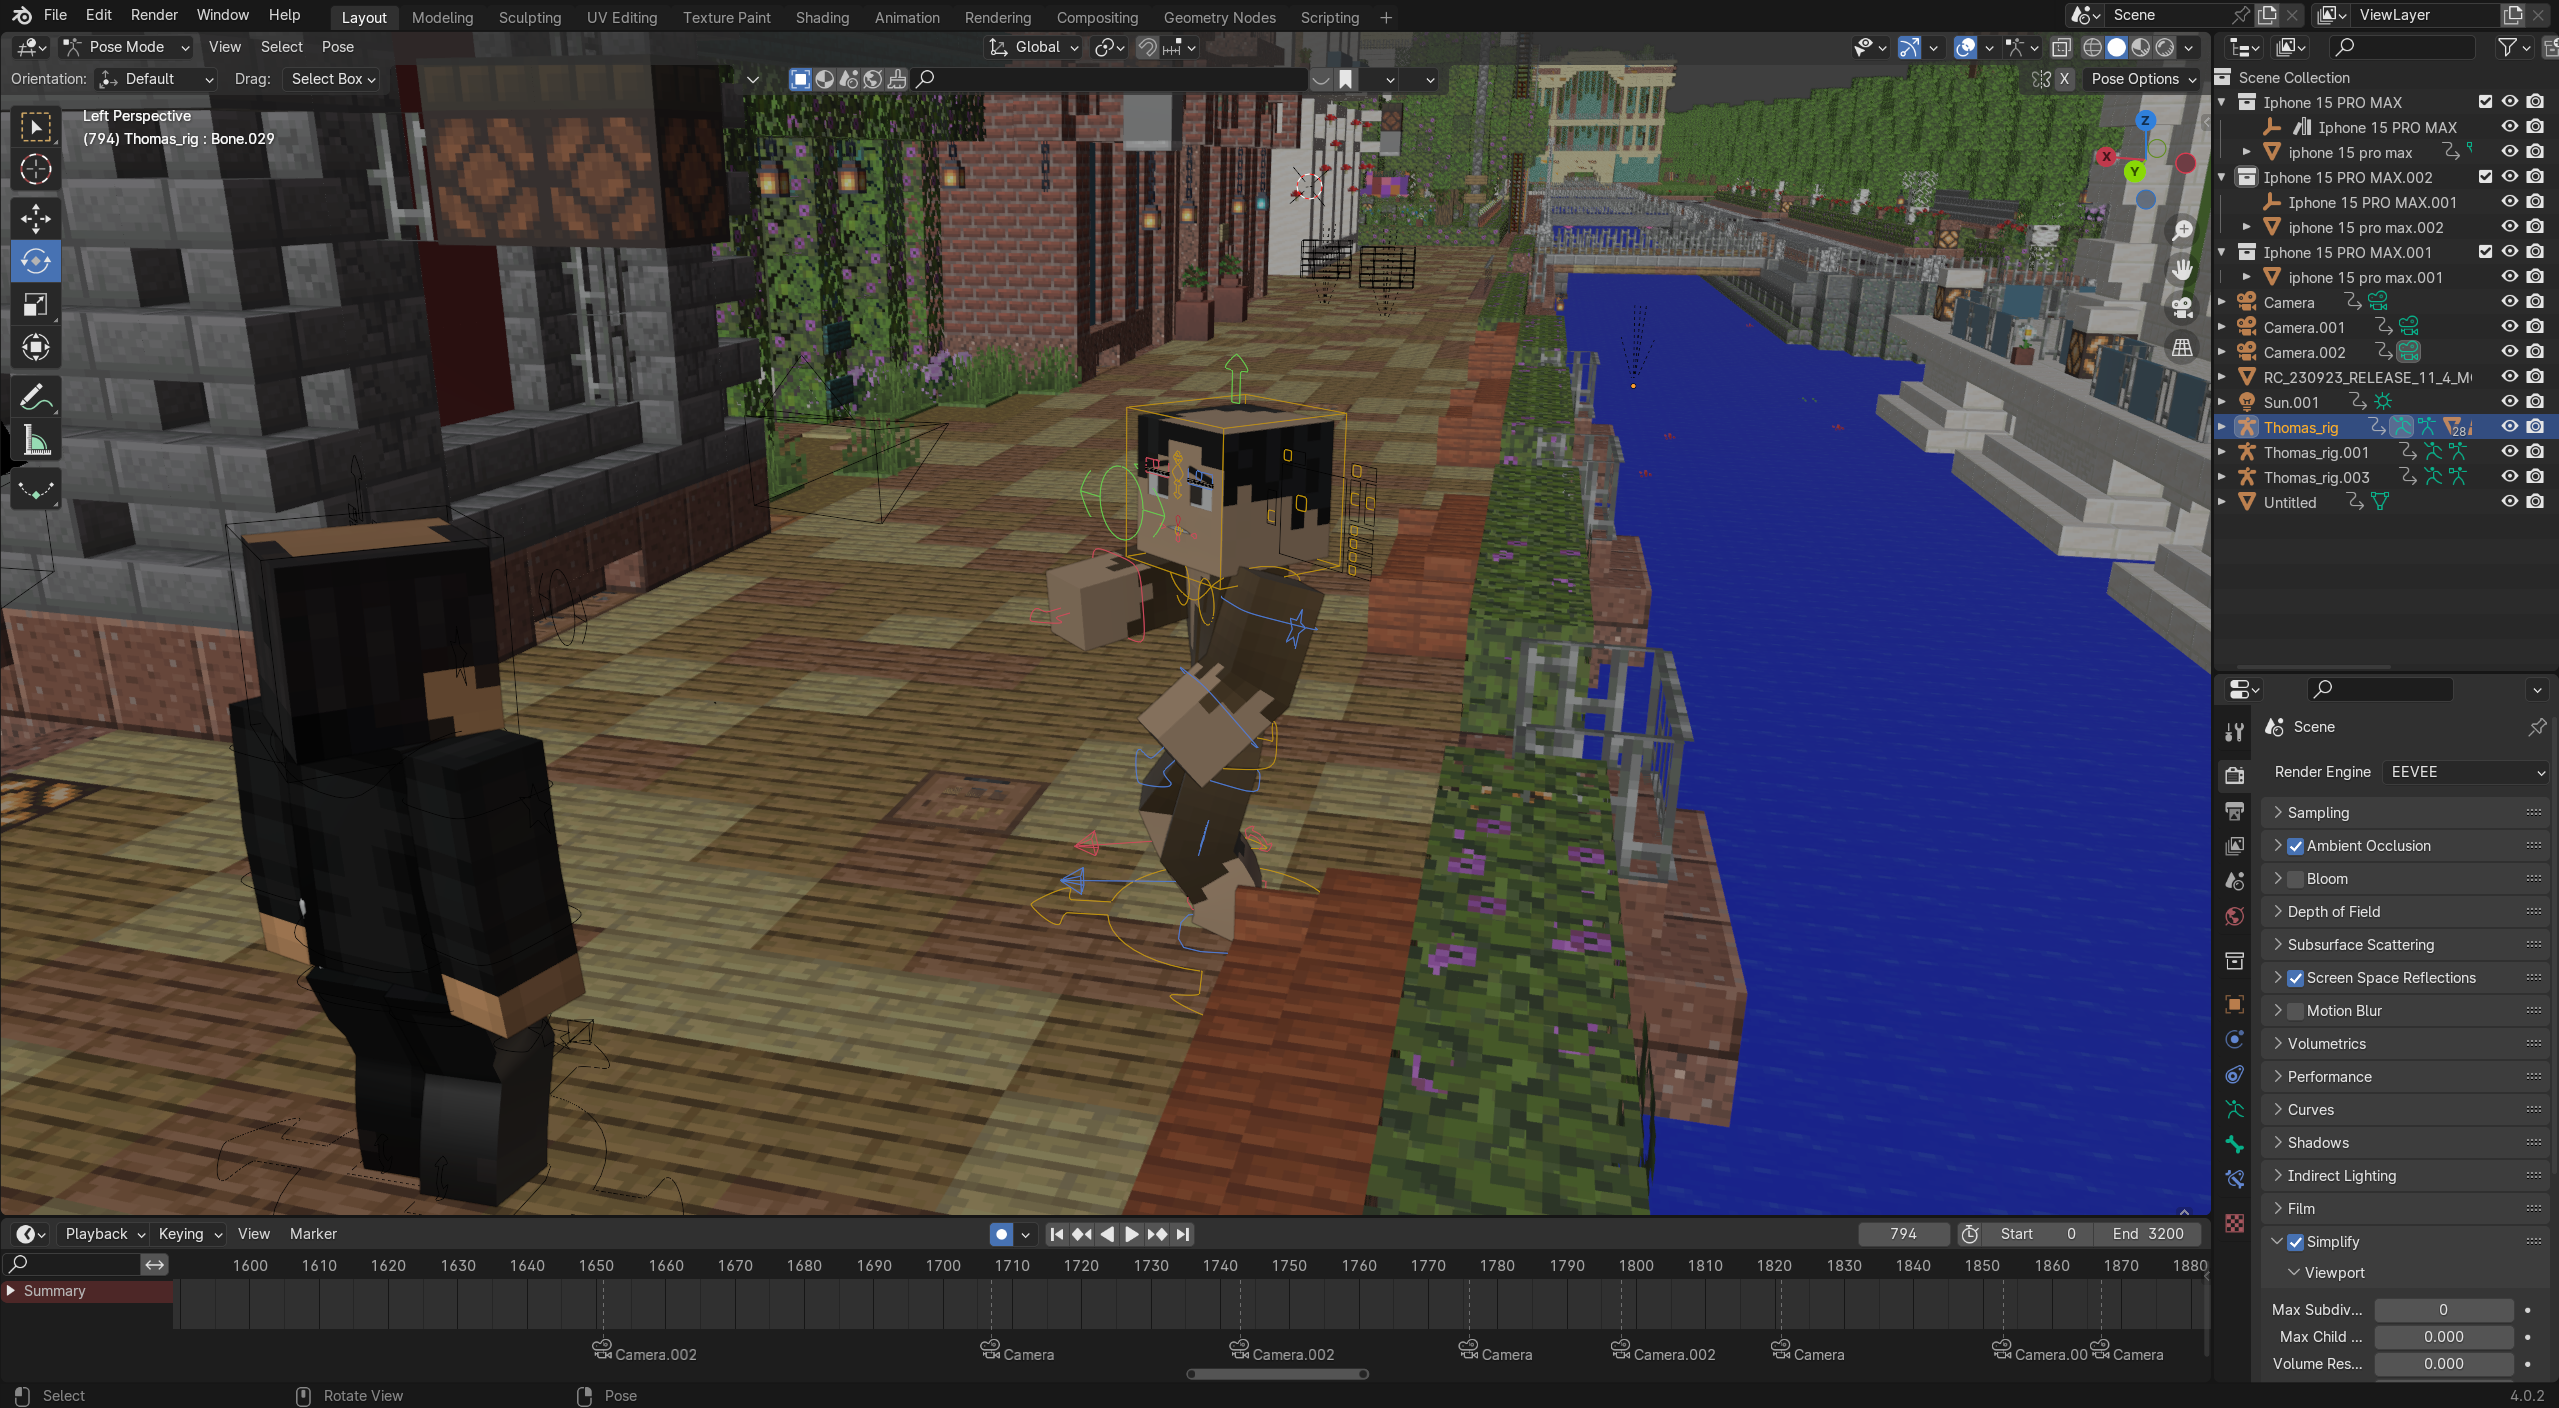The width and height of the screenshot is (2559, 1408).
Task: Open the File menu
Action: coord(56,15)
